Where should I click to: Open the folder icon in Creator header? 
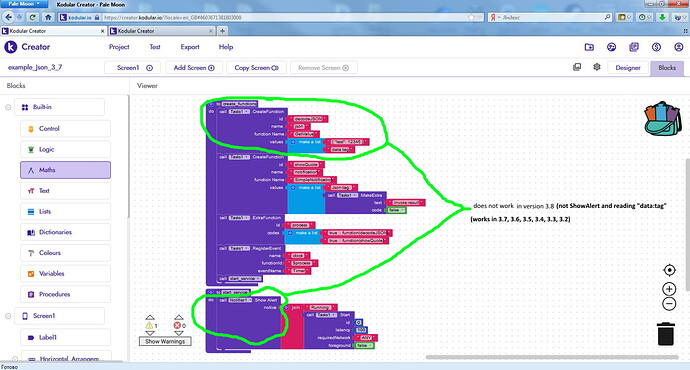pyautogui.click(x=589, y=47)
